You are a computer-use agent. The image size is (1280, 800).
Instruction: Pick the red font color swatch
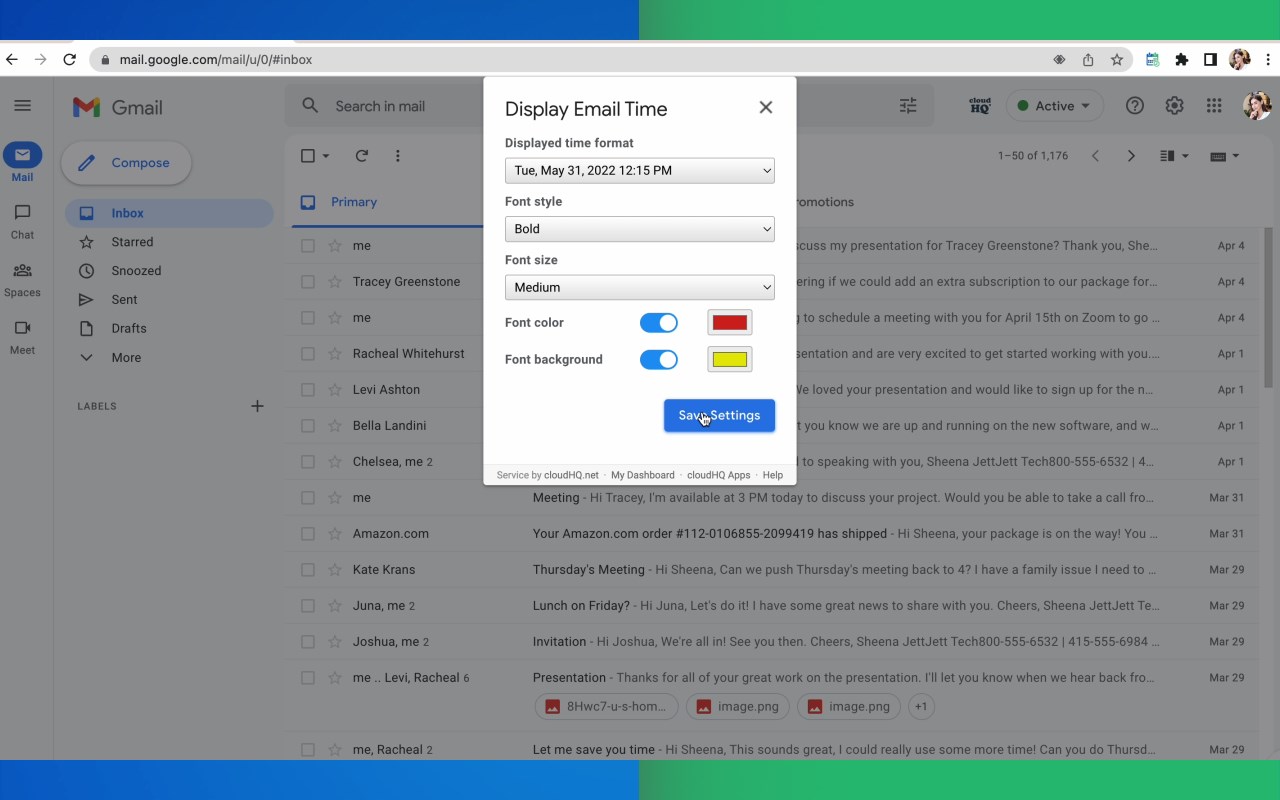pos(730,323)
